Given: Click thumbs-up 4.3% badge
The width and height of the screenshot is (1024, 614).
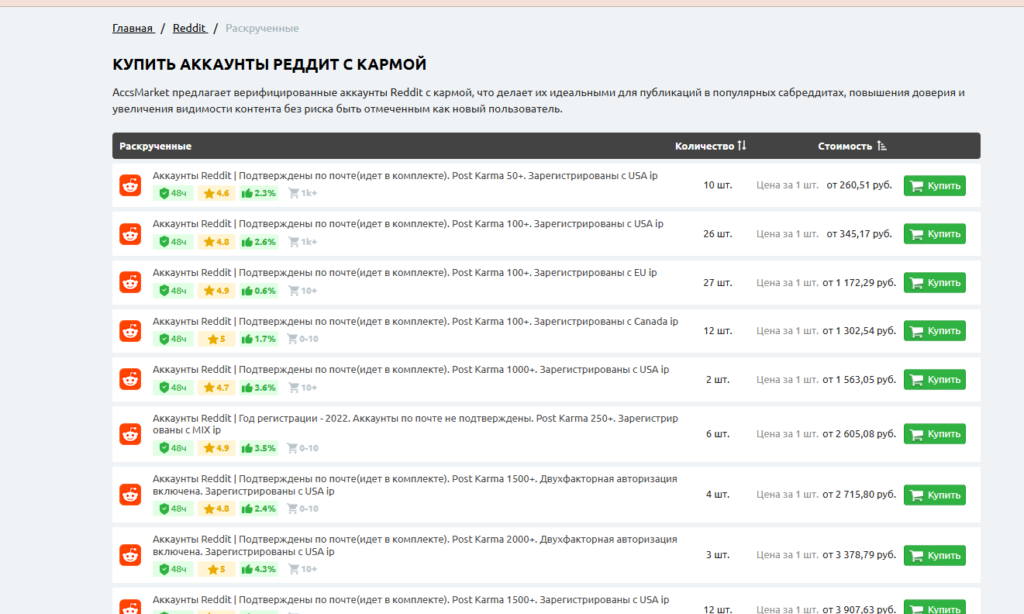Looking at the screenshot, I should [x=259, y=569].
